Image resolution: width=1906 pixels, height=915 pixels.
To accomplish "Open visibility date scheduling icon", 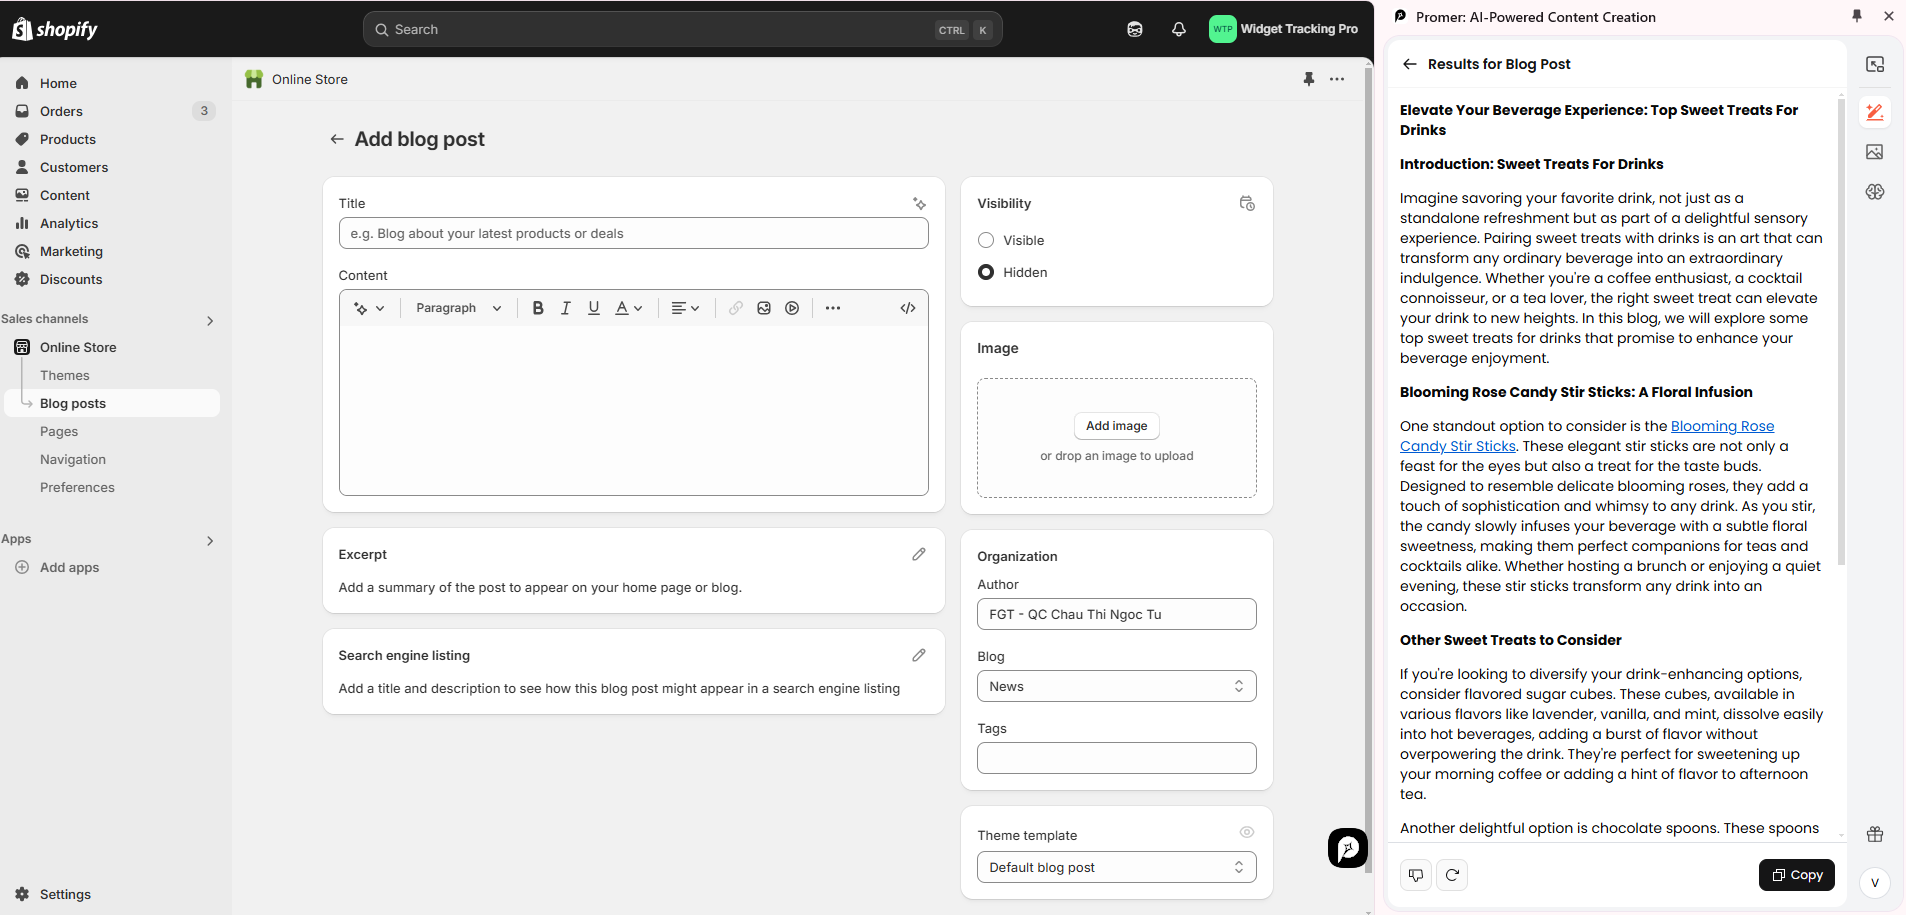I will 1247,203.
